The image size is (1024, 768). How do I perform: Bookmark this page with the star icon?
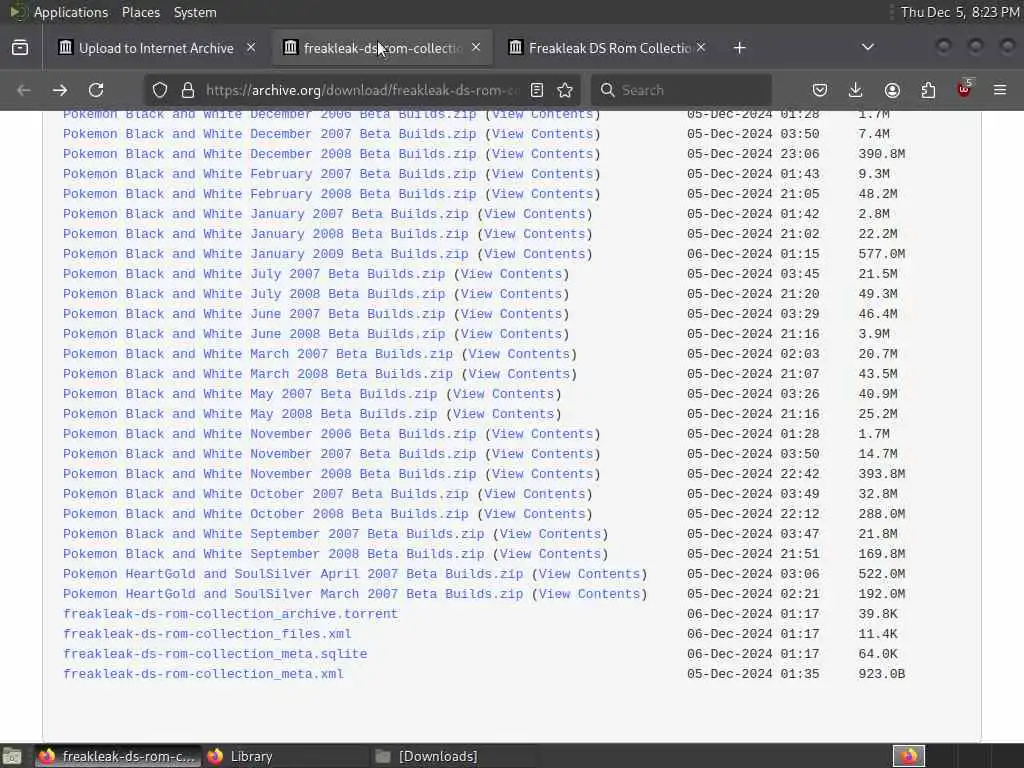566,90
